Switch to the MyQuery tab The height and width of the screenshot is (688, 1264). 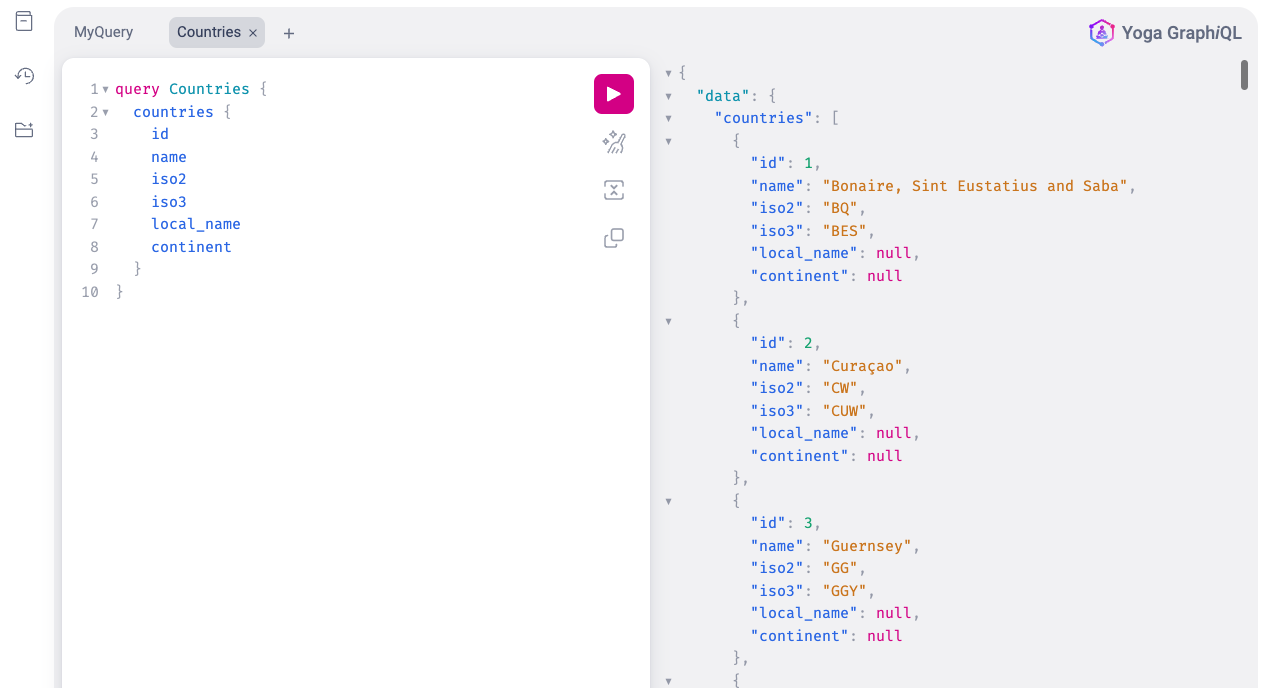tap(103, 32)
